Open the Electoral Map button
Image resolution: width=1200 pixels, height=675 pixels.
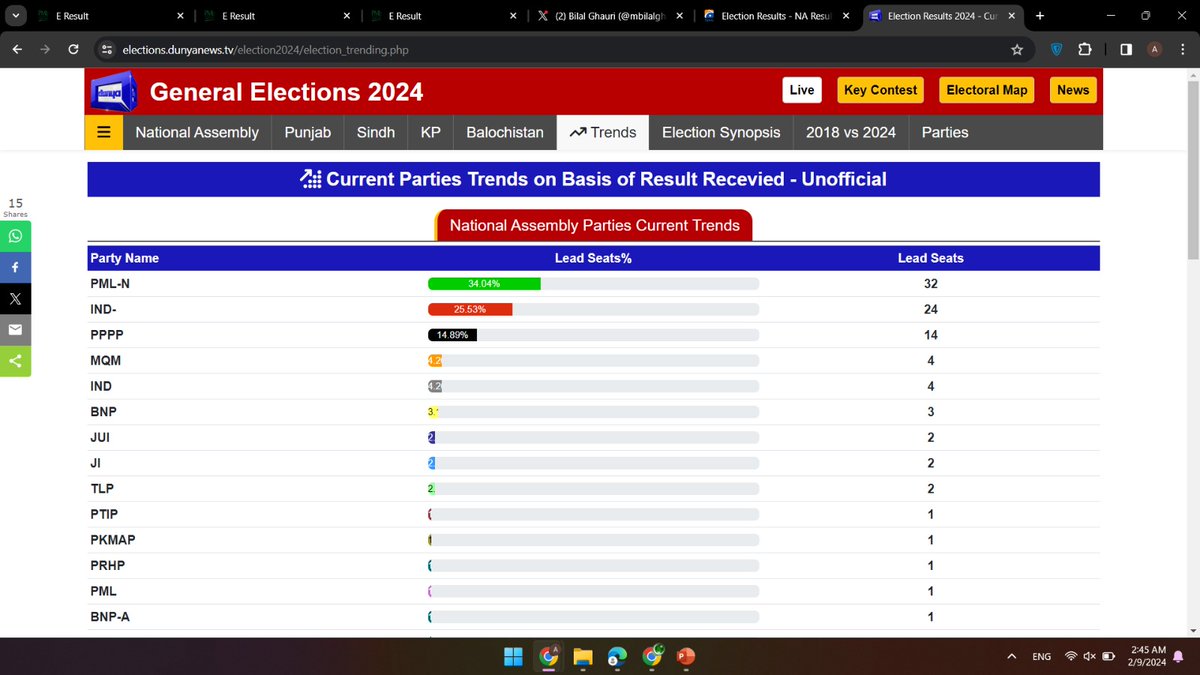click(987, 90)
